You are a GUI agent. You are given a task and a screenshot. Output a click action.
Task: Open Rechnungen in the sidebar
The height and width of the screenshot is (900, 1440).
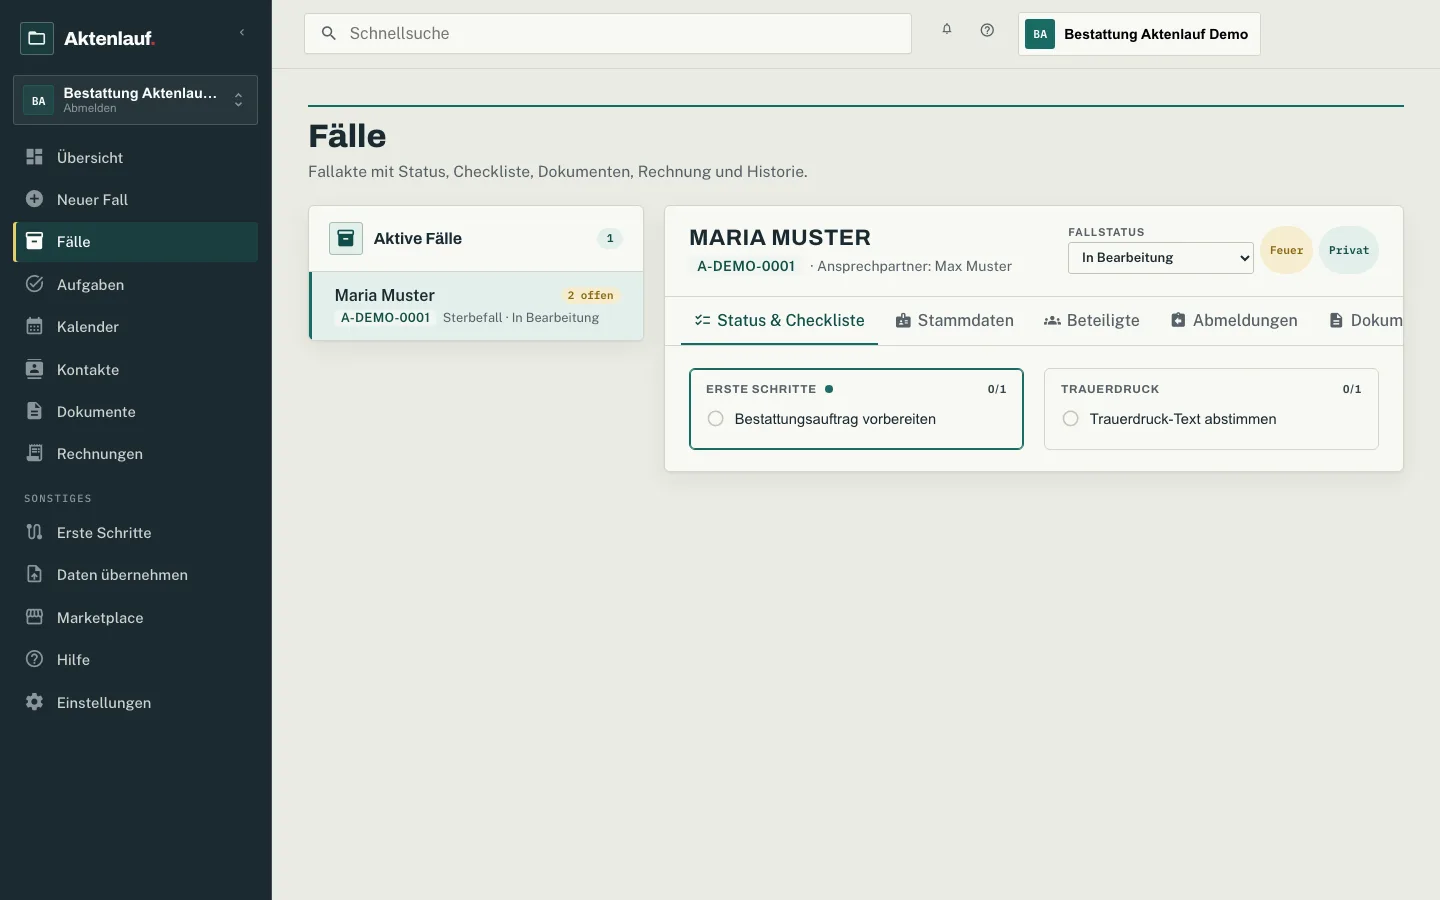pyautogui.click(x=135, y=453)
